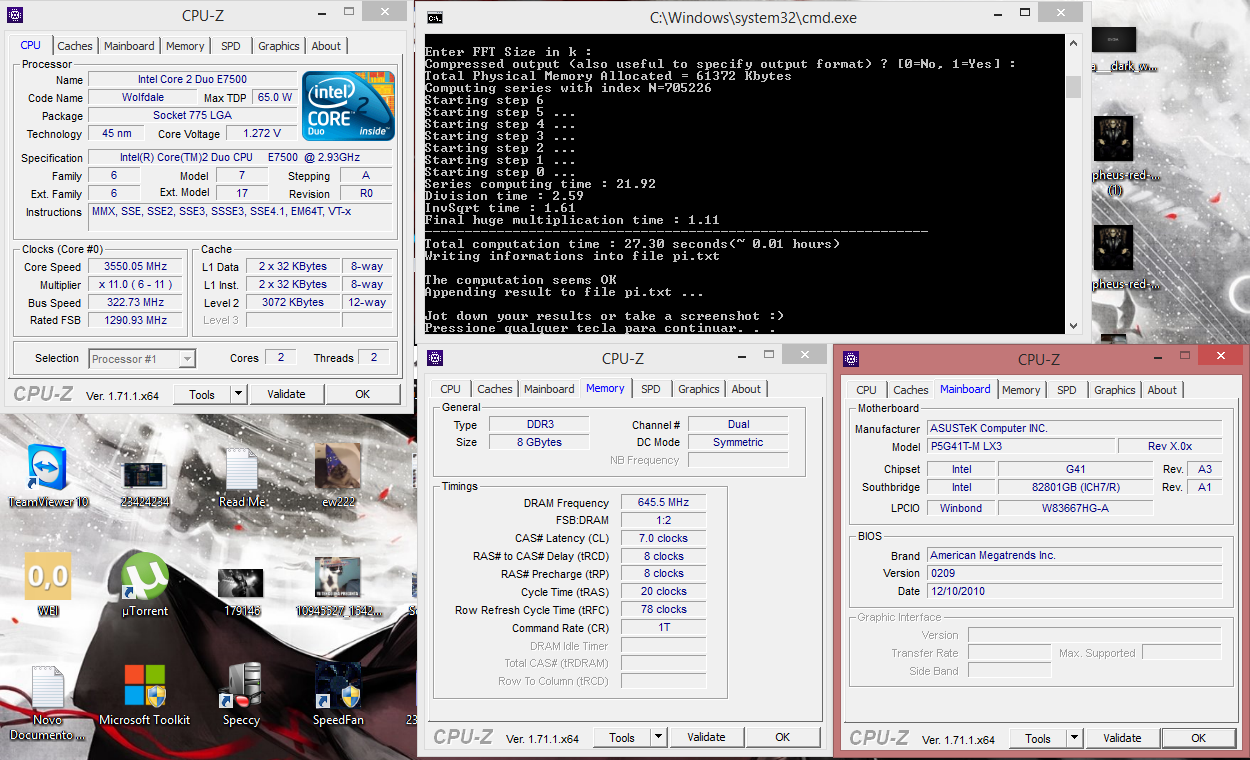Click the Bus Speed value 322.73 MHz
Screen dimensions: 1250x760
click(135, 303)
